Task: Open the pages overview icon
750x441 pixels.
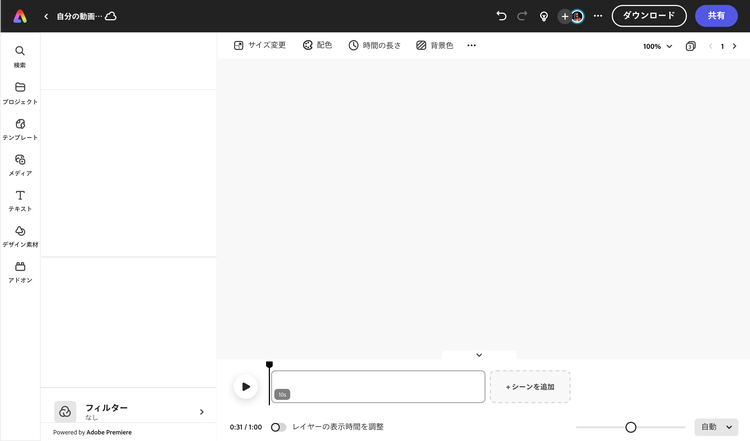Action: [690, 46]
